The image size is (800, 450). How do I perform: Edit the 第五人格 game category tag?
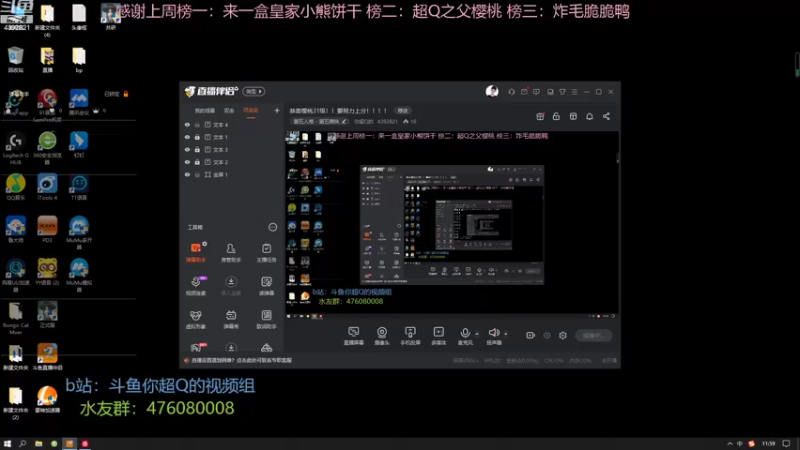319,121
